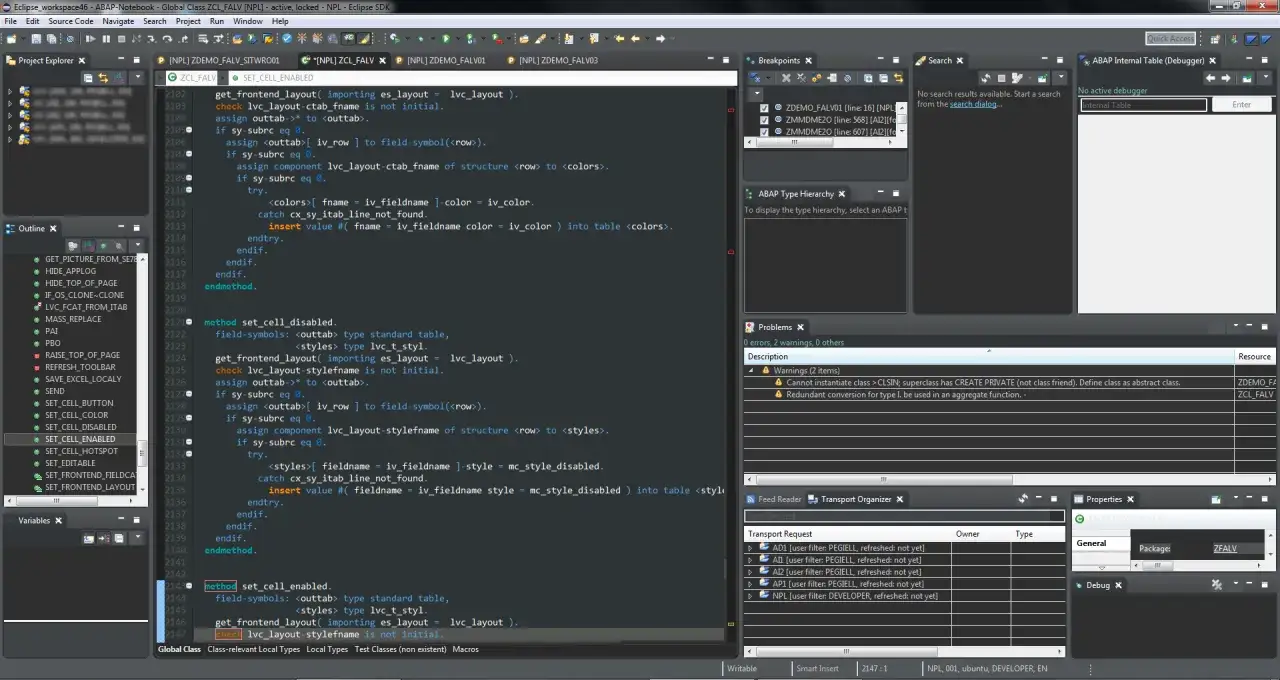1280x680 pixels.
Task: Click Collapse All icon in Project Explorer
Action: (88, 78)
